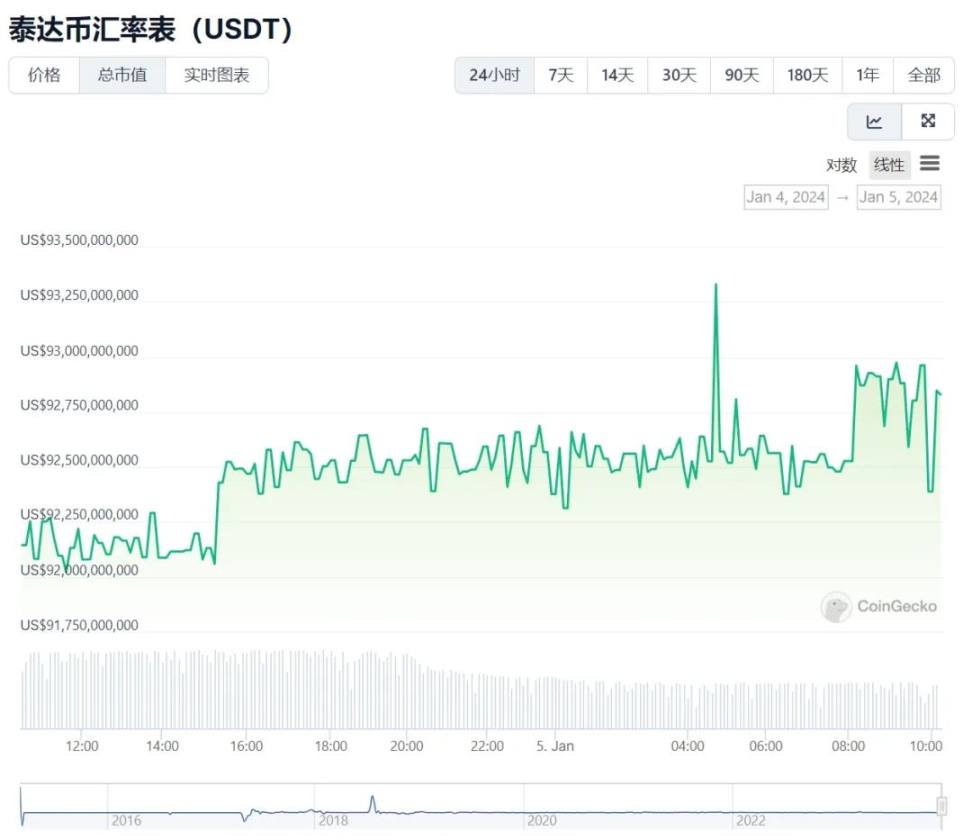The height and width of the screenshot is (840, 972).
Task: Switch to line chart view icon
Action: pos(874,121)
